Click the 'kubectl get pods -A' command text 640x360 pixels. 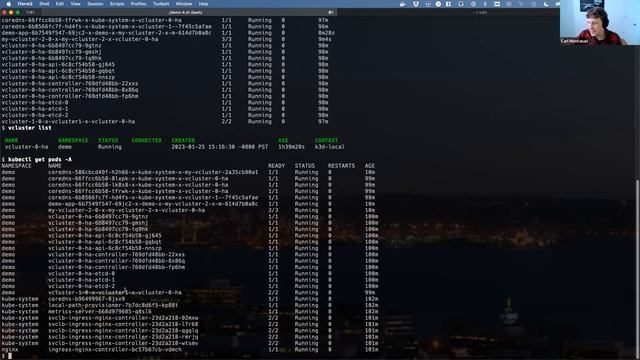tap(40, 159)
